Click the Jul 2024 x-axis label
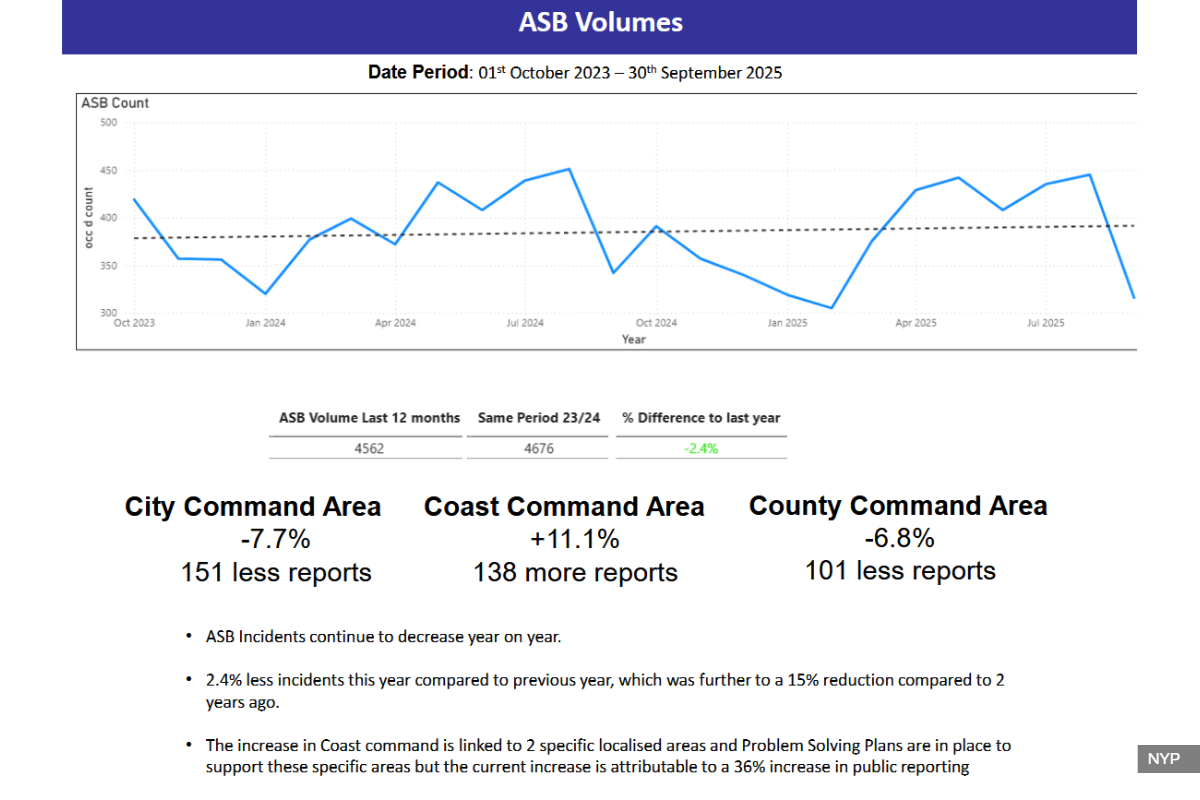The height and width of the screenshot is (800, 1200). coord(525,323)
